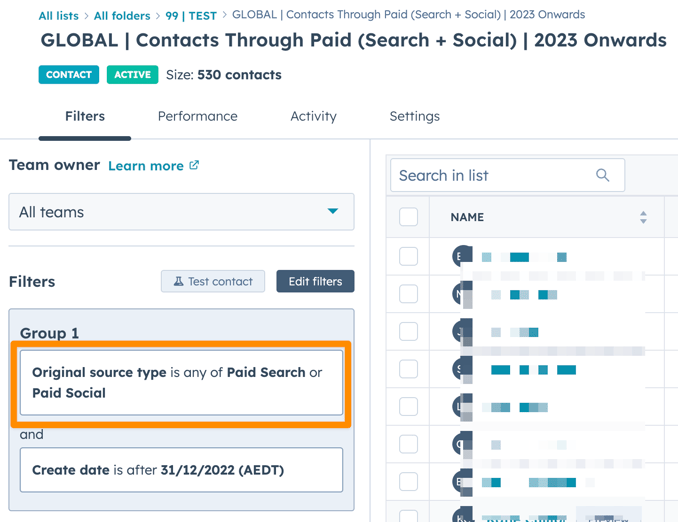Image resolution: width=678 pixels, height=522 pixels.
Task: Click the external link icon beside Learn more
Action: (194, 165)
